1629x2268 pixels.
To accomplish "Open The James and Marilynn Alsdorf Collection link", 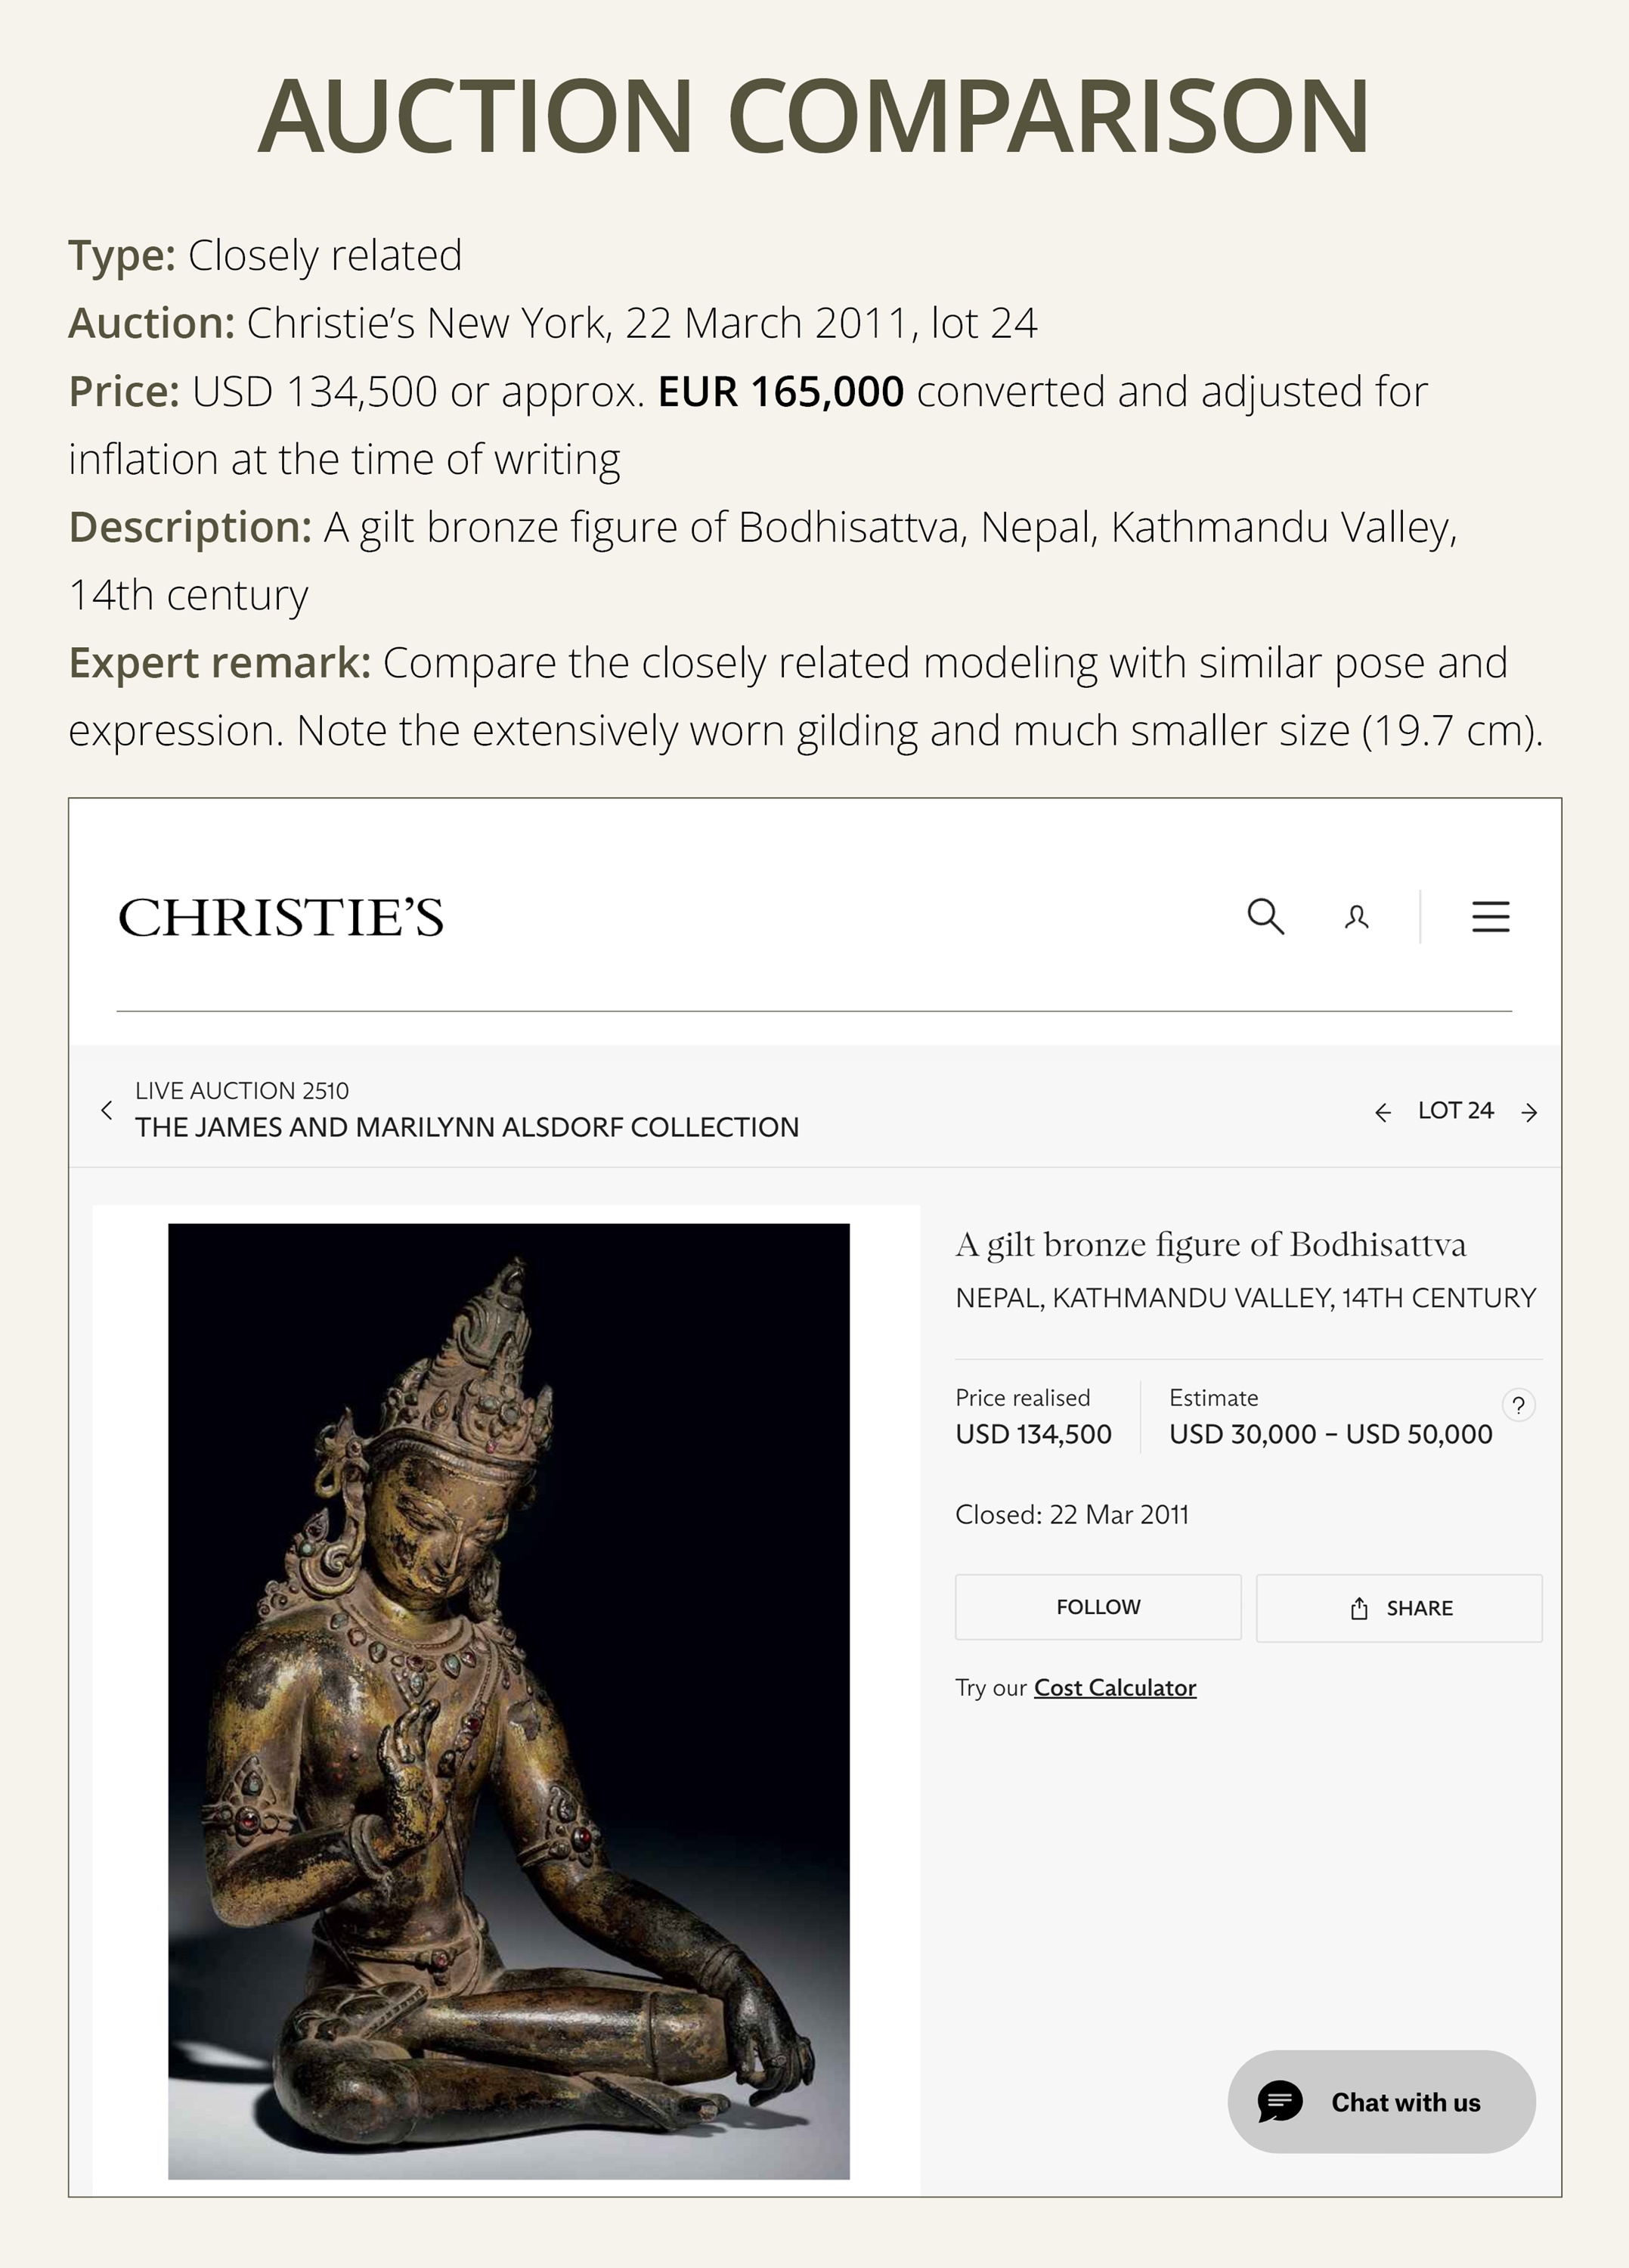I will coord(467,1127).
